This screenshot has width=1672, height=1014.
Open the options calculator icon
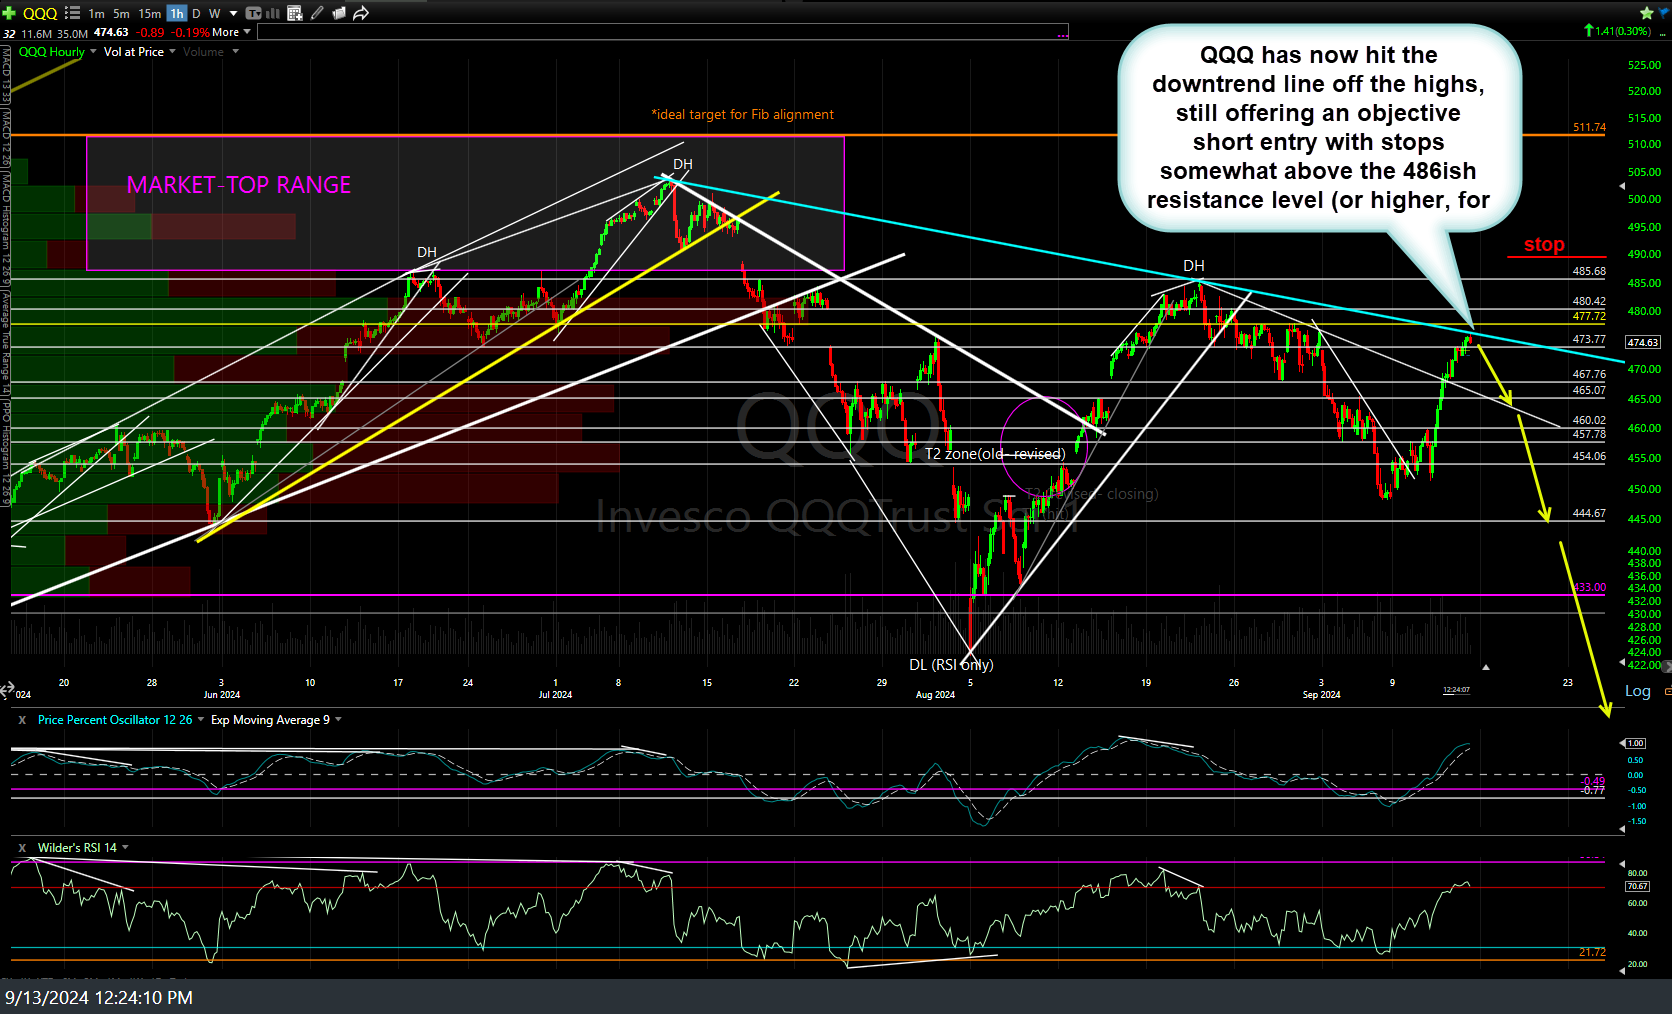click(295, 13)
